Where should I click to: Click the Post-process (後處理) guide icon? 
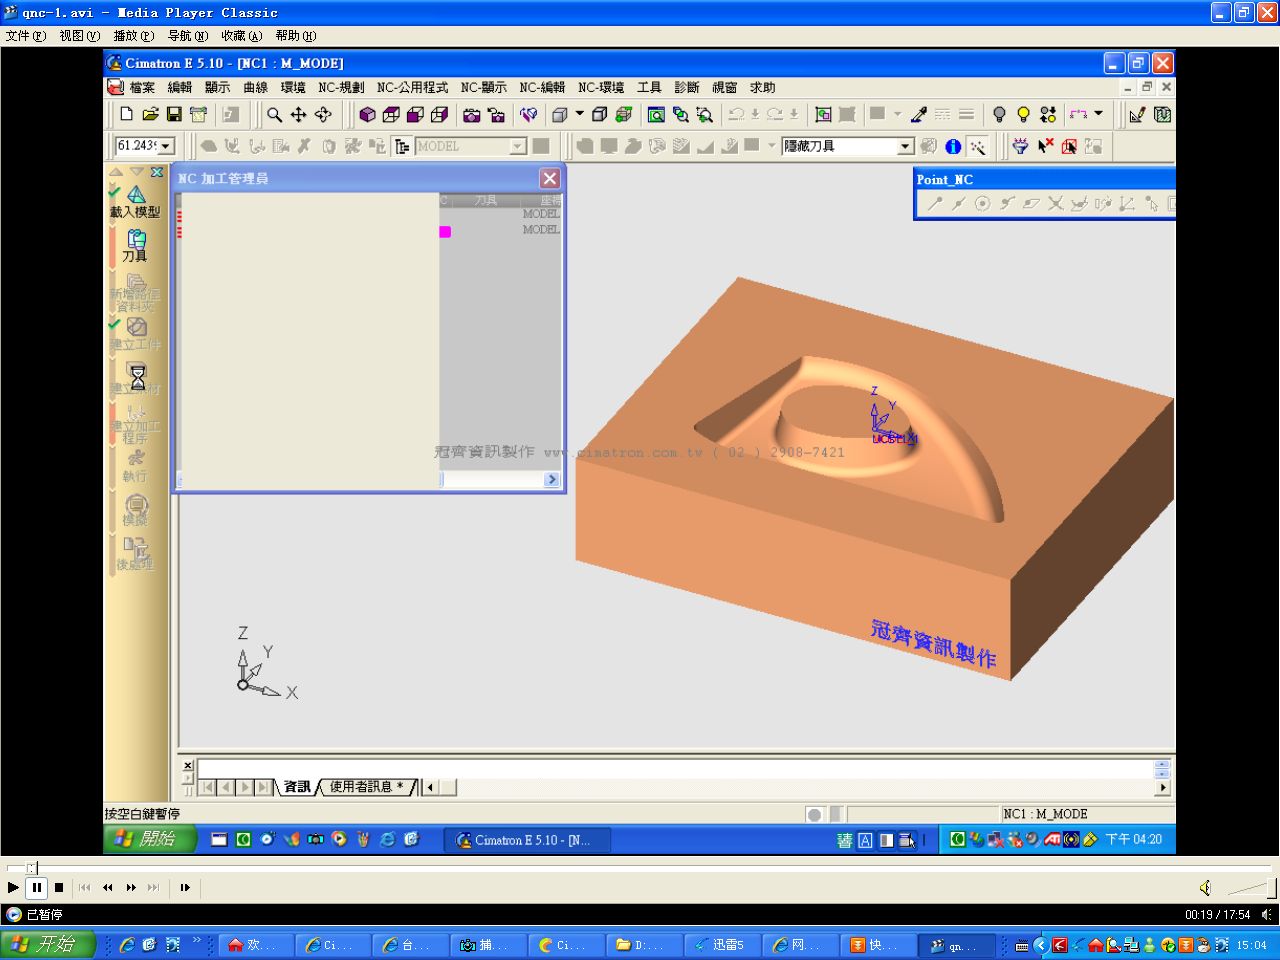click(135, 554)
